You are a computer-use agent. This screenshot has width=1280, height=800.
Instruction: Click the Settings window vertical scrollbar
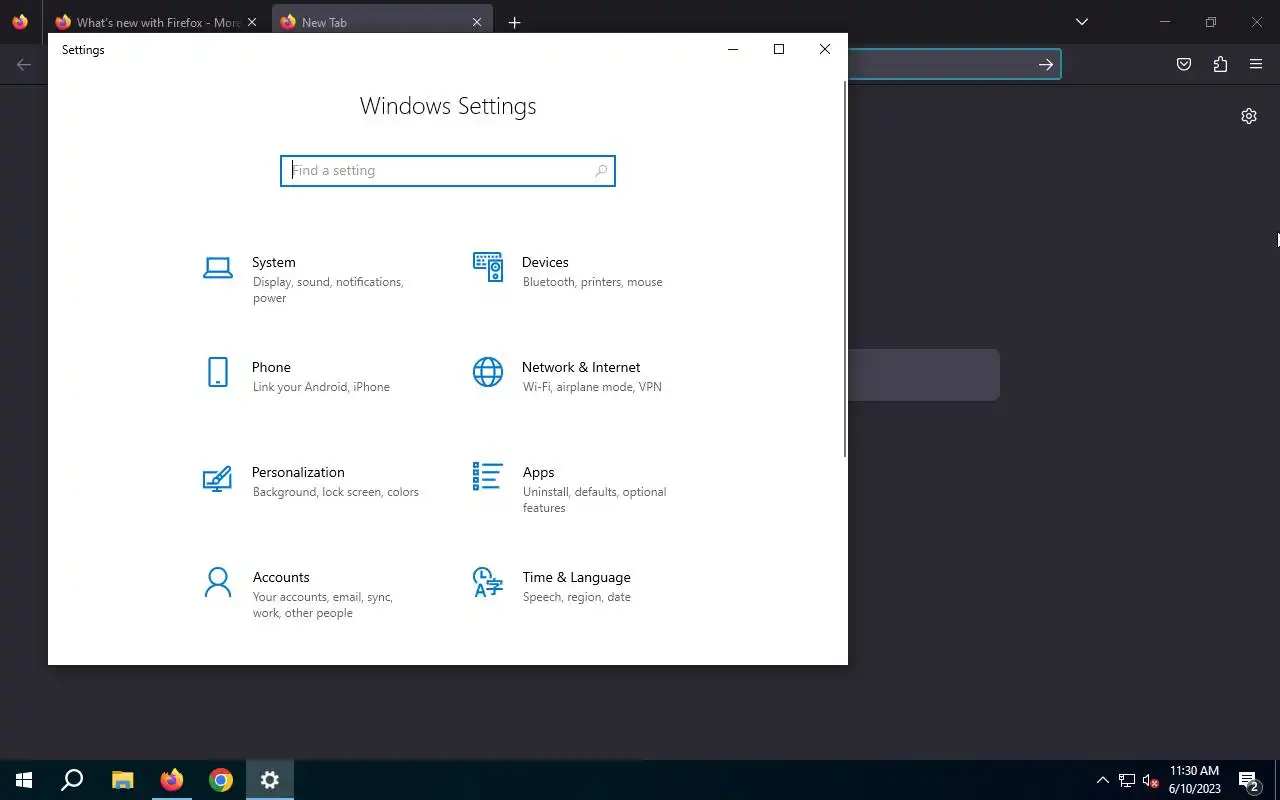845,270
